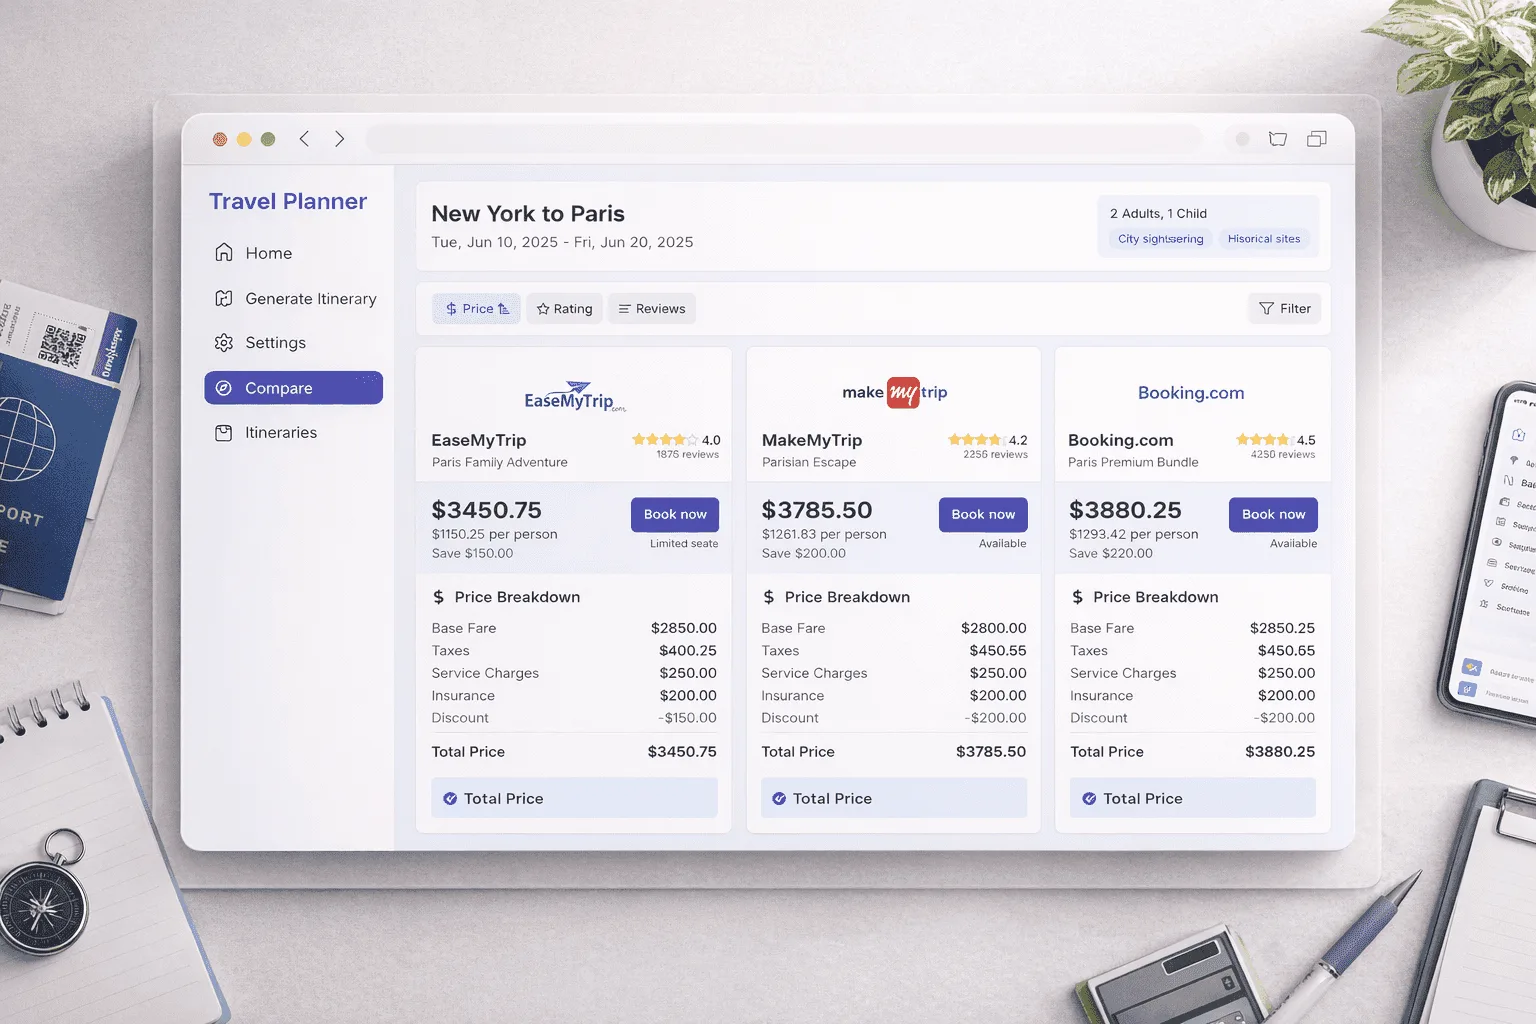The width and height of the screenshot is (1536, 1024).
Task: Click the "2256 reviews" count
Action: [x=995, y=455]
